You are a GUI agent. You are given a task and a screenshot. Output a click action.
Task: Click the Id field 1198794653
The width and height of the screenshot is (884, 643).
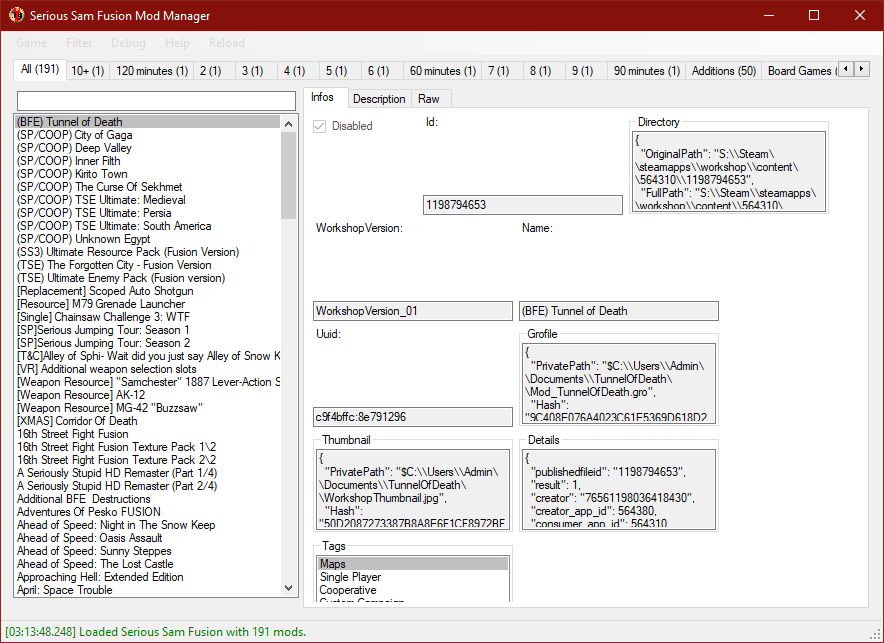(523, 205)
